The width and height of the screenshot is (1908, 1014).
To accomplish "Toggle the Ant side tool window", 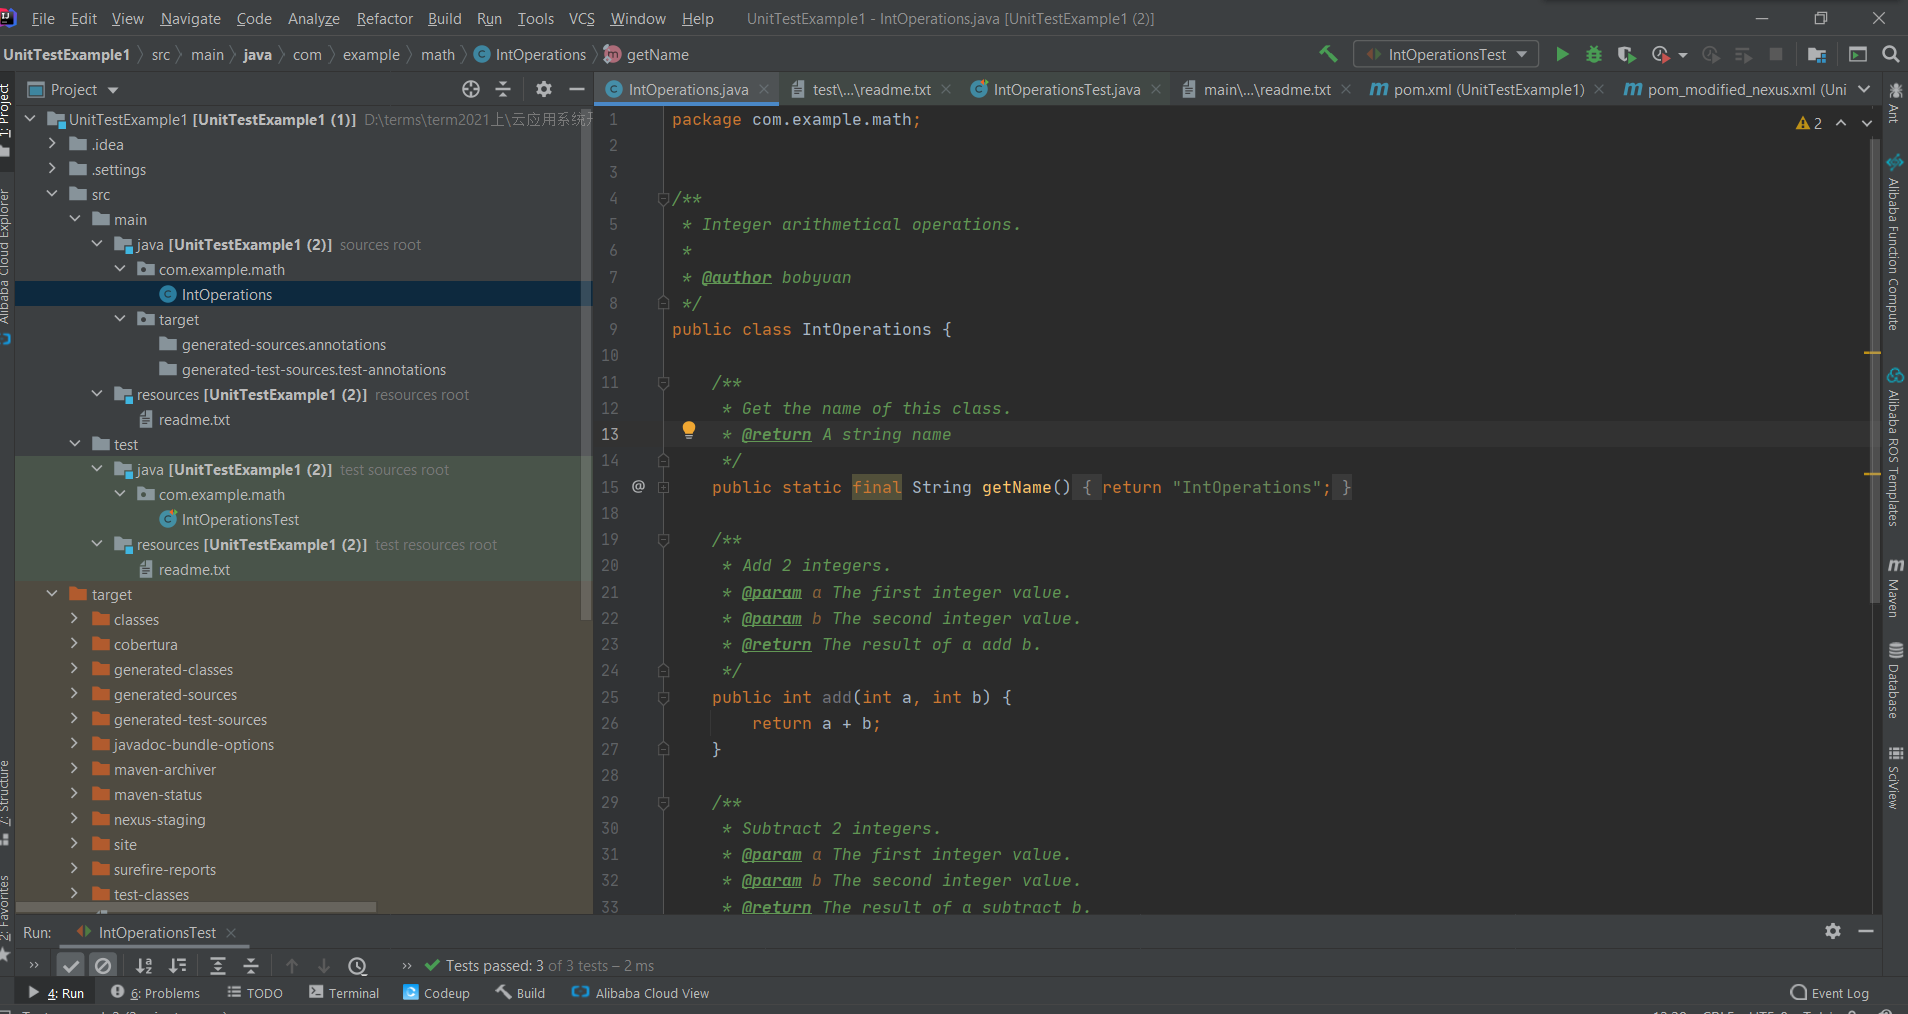I will coord(1894,102).
